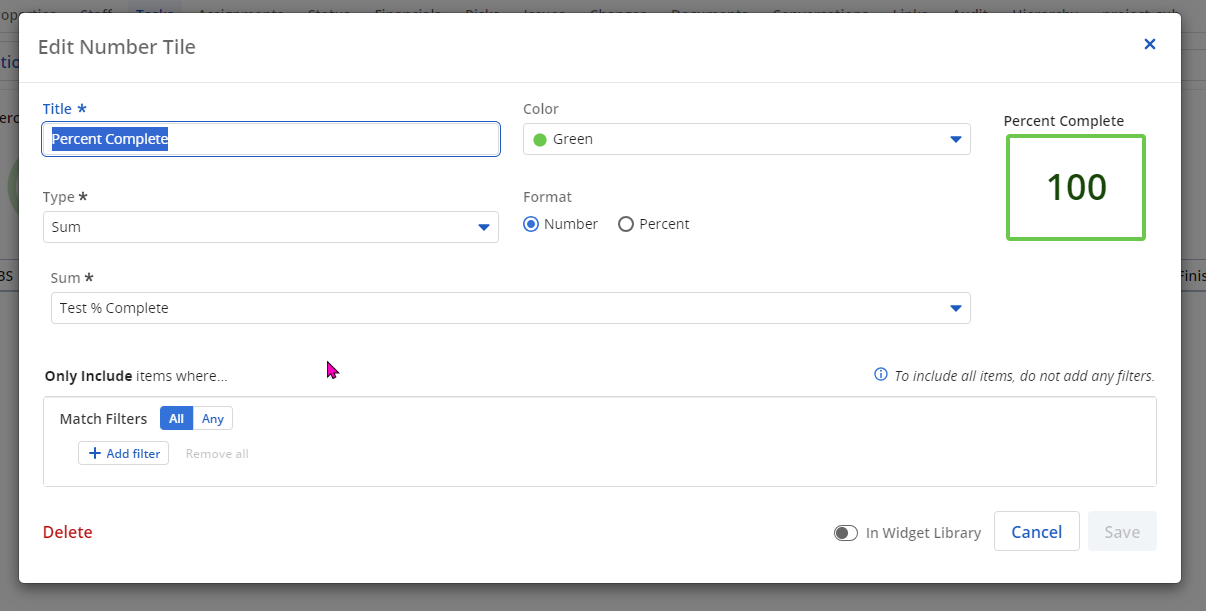Expand the Type dropdown arrow
This screenshot has height=611, width=1206.
[x=484, y=228]
